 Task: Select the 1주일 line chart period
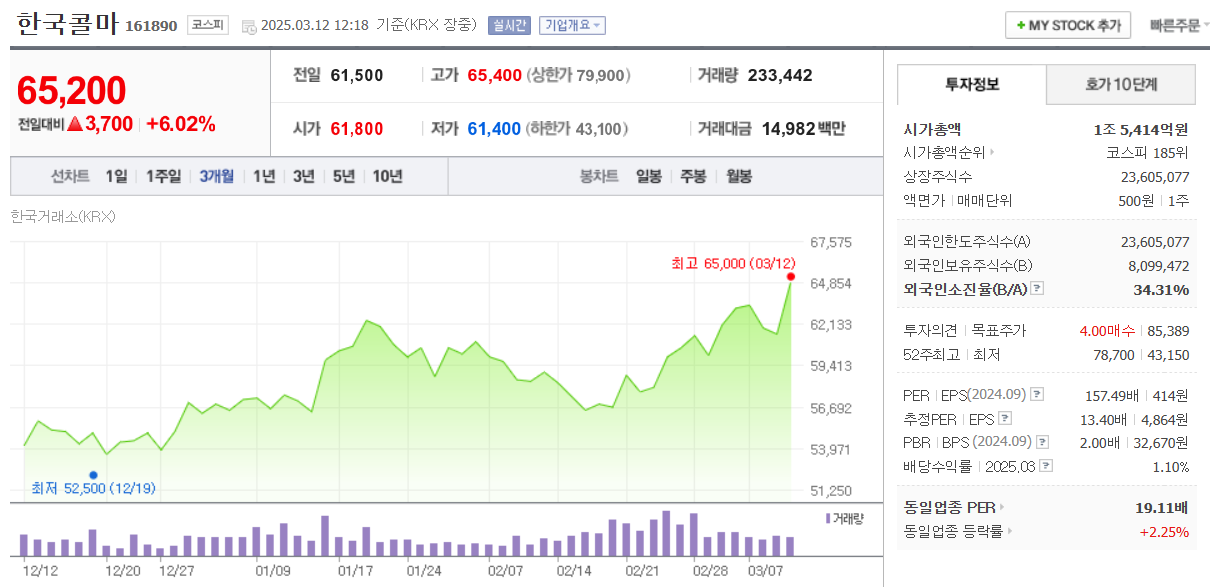pyautogui.click(x=163, y=176)
